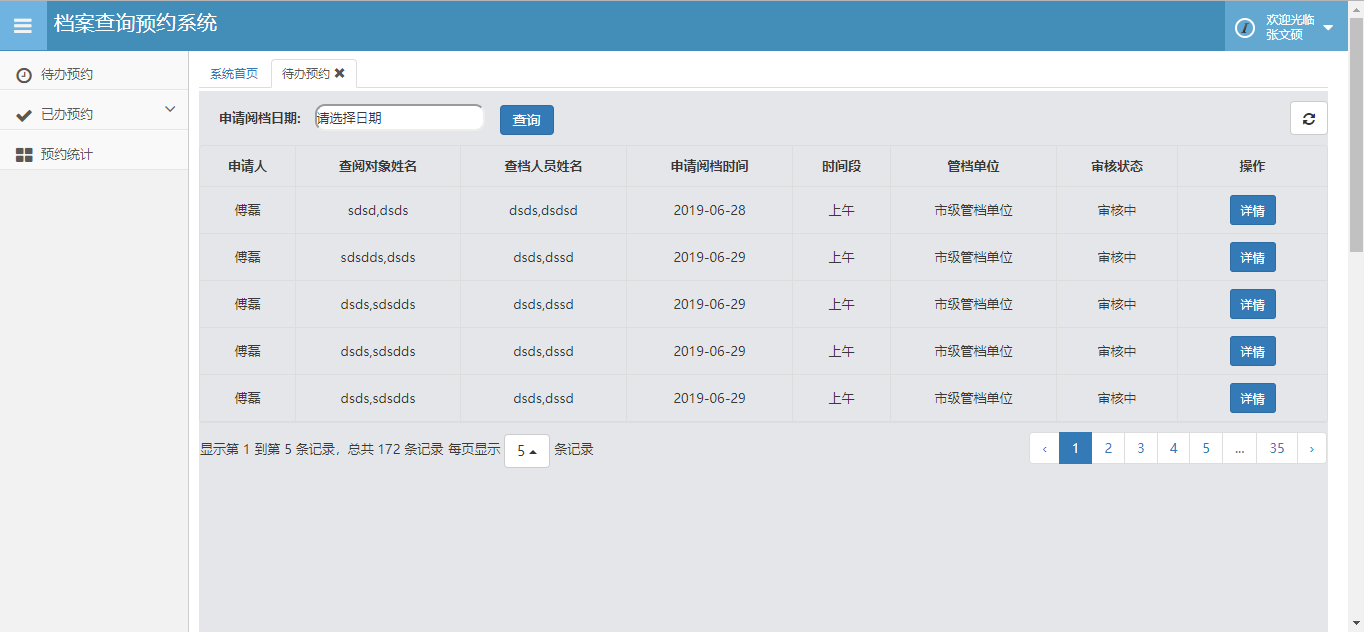Click the user avatar icon
The height and width of the screenshot is (632, 1364).
click(x=1245, y=28)
